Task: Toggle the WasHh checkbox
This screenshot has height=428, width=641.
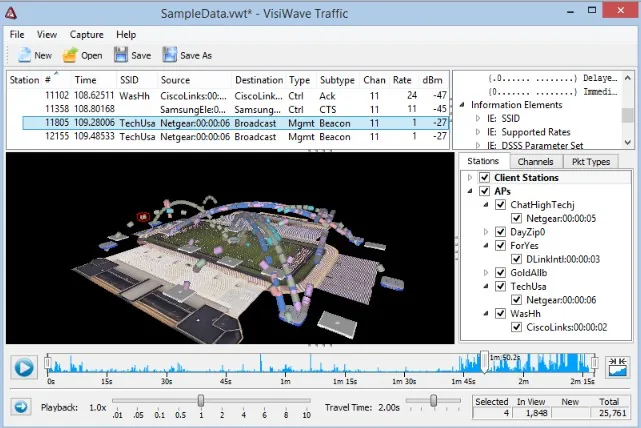Action: [x=500, y=314]
